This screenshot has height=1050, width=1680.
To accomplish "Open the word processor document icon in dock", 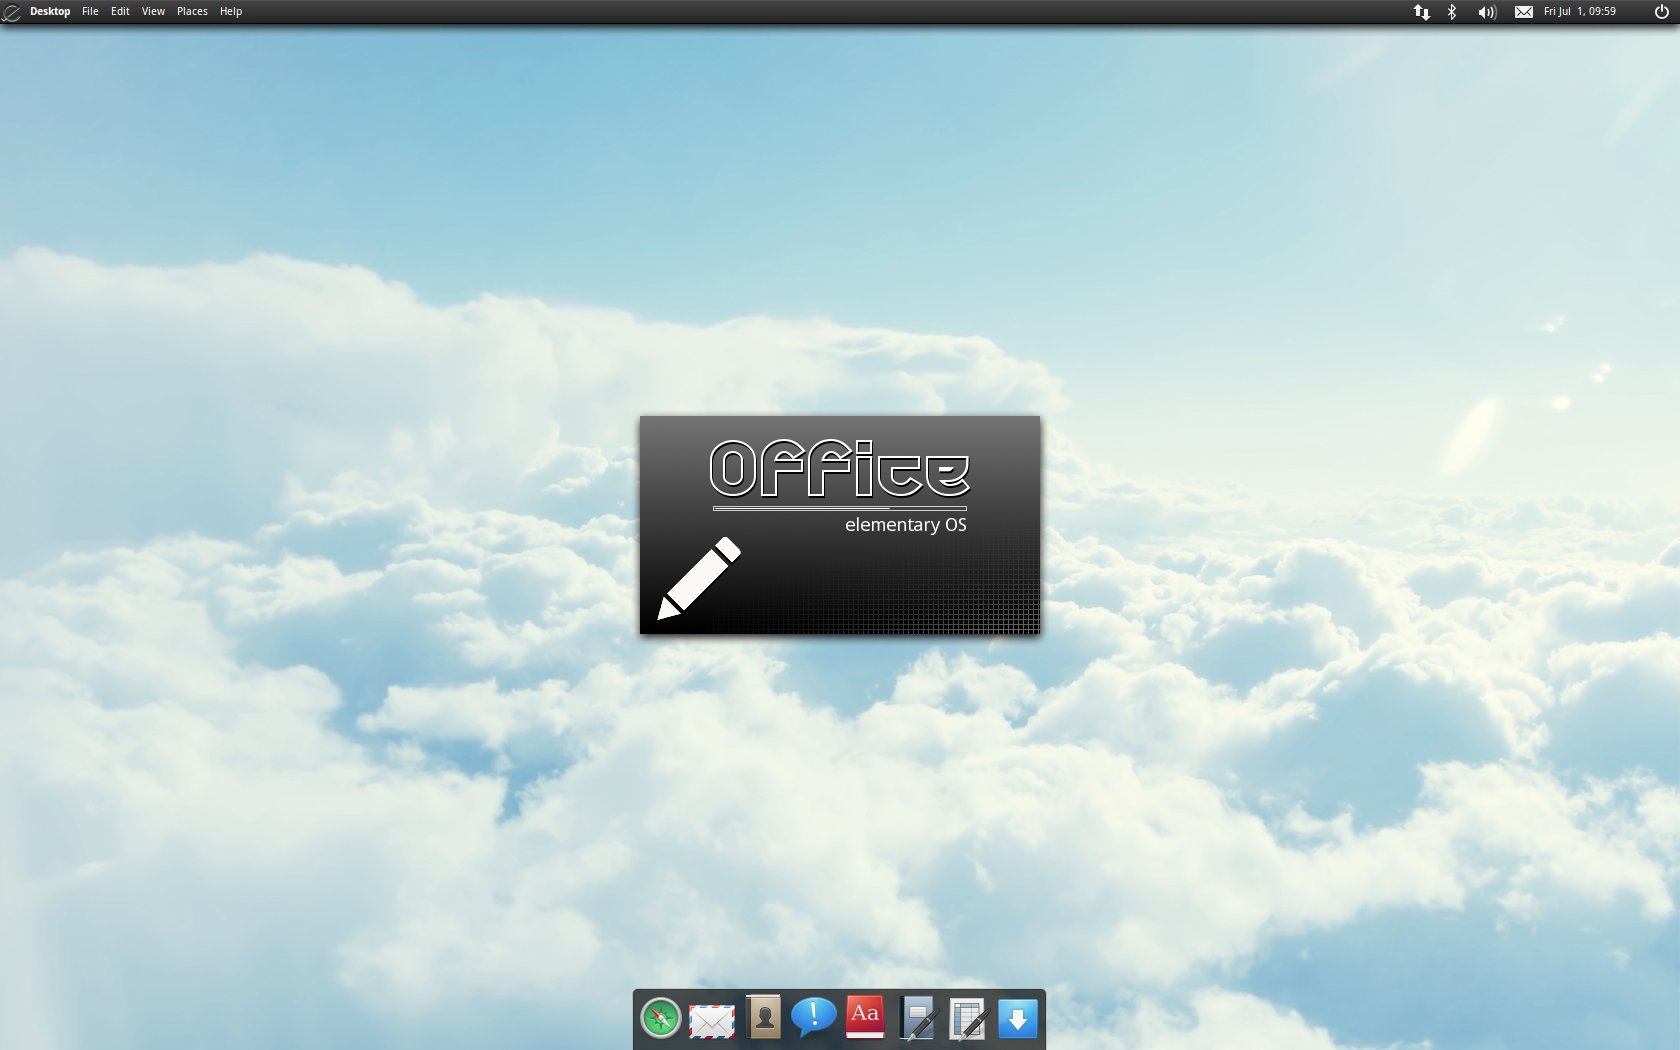I will click(917, 1018).
